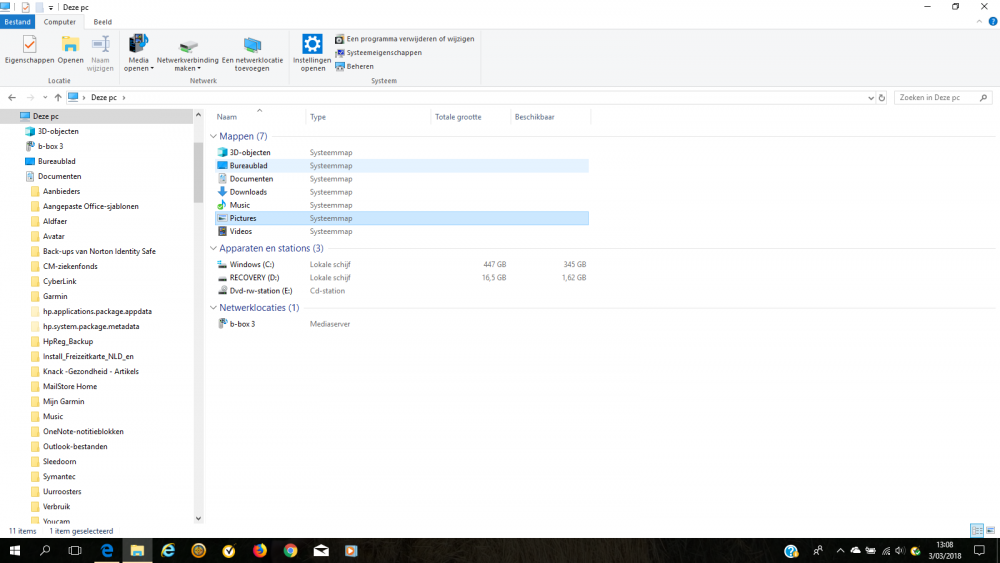The height and width of the screenshot is (563, 1000).
Task: Open the Bestand menu tab
Action: point(17,21)
